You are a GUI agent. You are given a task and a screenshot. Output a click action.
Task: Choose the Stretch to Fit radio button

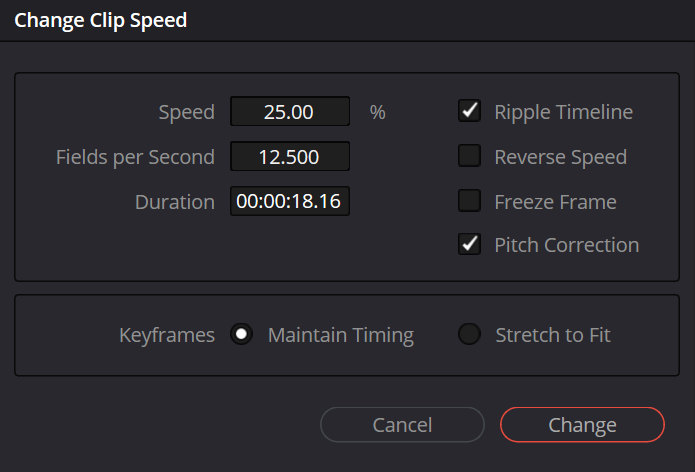470,335
